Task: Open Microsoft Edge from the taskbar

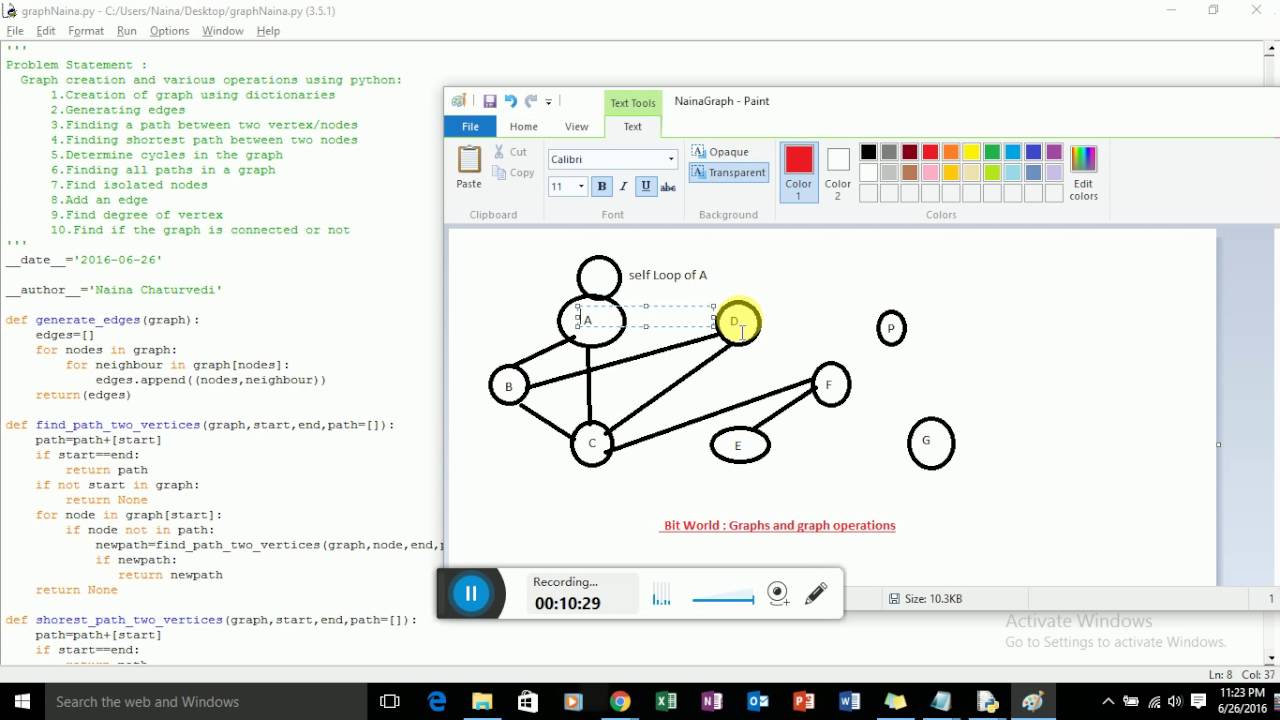Action: pyautogui.click(x=437, y=701)
